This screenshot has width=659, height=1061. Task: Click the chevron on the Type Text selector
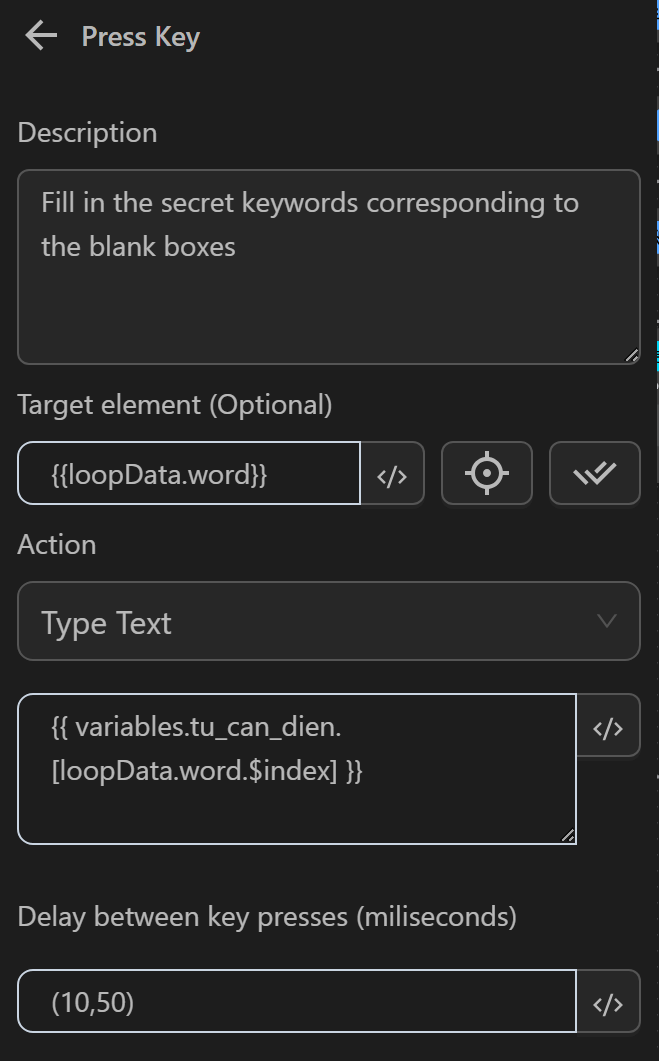pyautogui.click(x=607, y=621)
